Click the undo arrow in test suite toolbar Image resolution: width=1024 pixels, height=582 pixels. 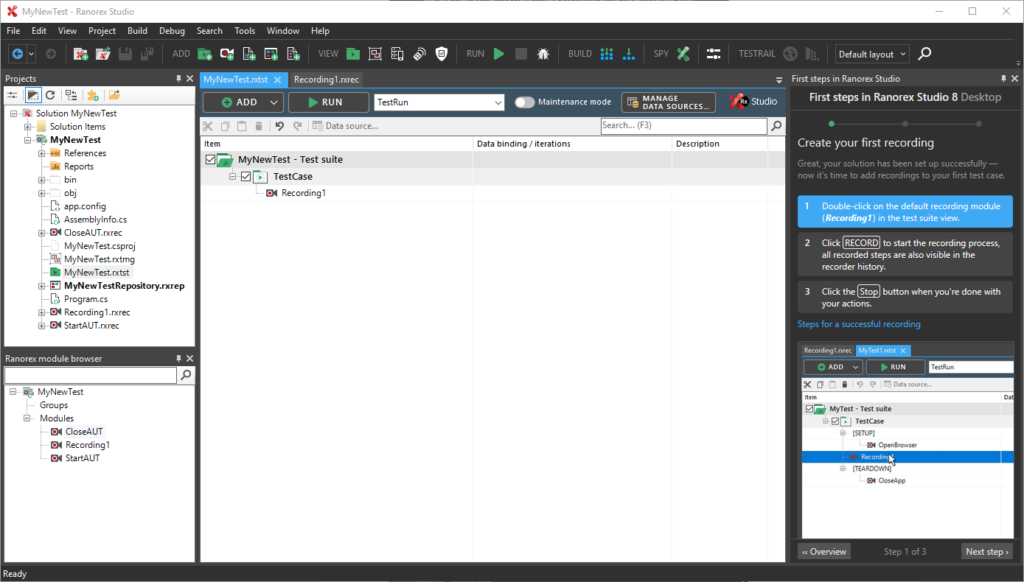pyautogui.click(x=280, y=126)
